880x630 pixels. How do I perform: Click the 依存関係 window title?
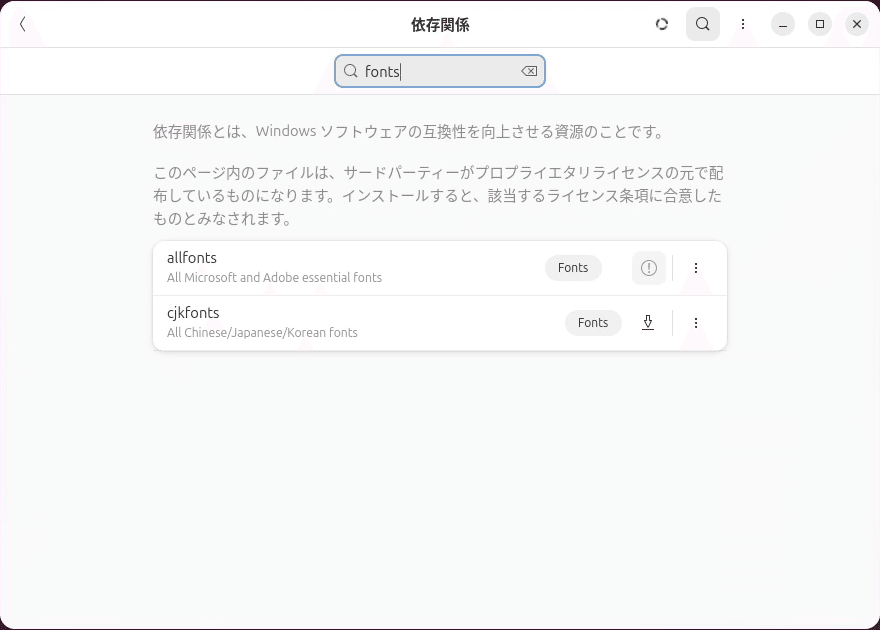(x=440, y=25)
